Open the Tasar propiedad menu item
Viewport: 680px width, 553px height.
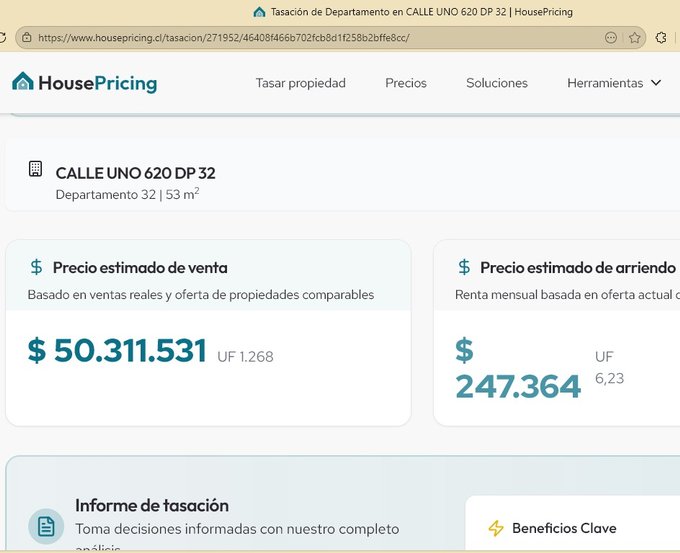coord(300,83)
